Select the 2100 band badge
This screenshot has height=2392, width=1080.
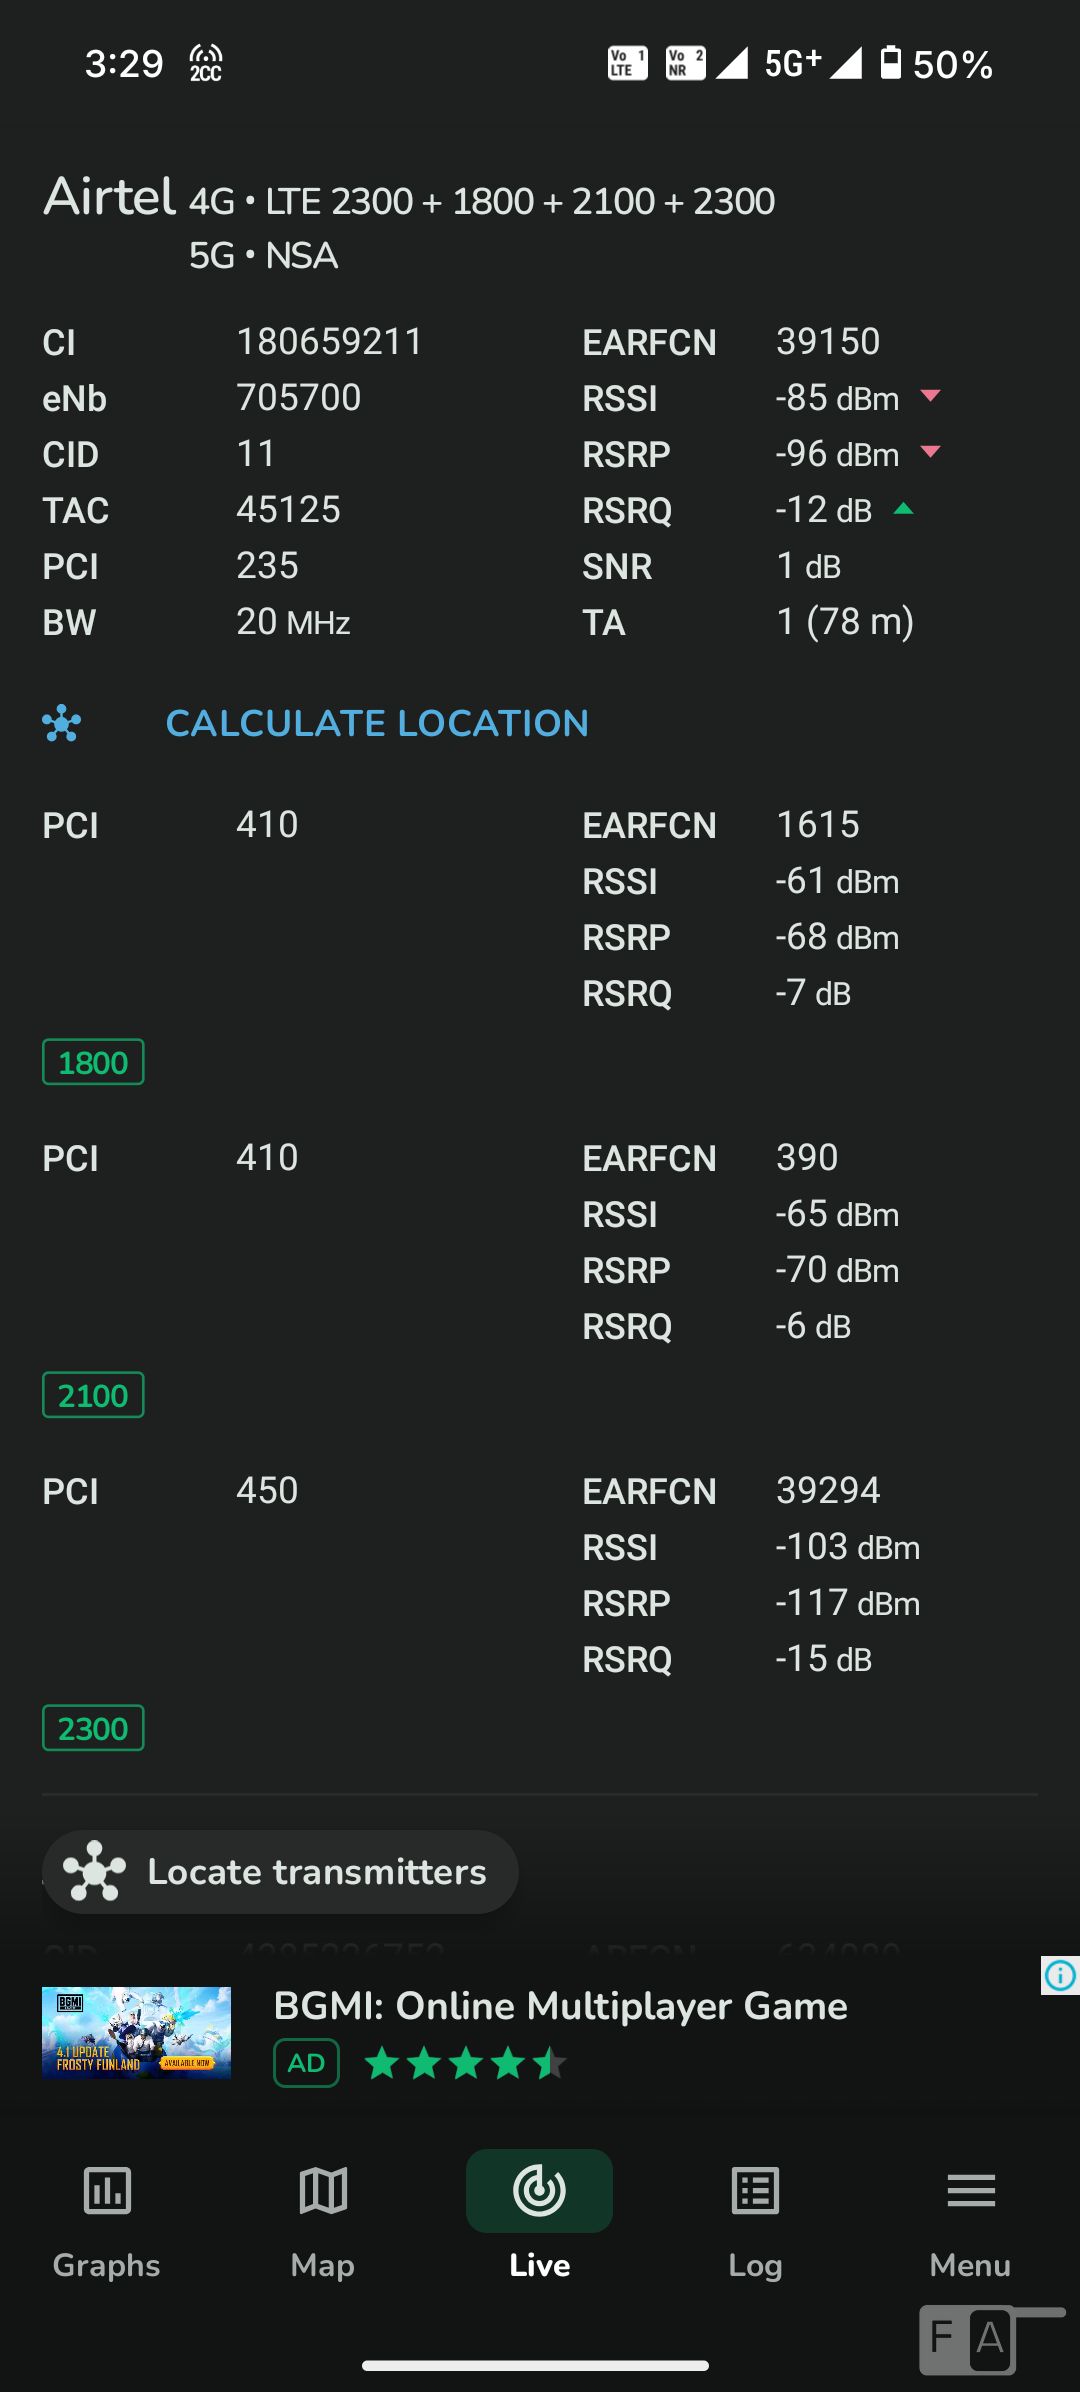click(x=93, y=1395)
